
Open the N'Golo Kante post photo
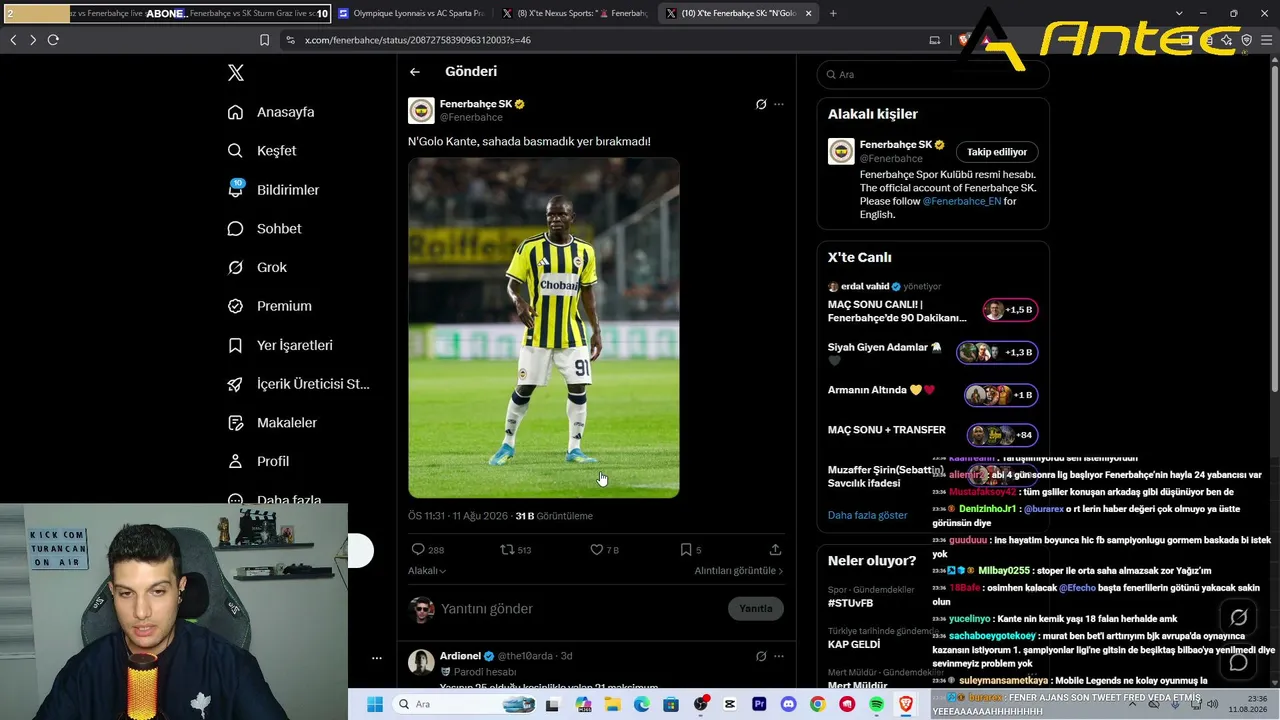click(x=543, y=327)
